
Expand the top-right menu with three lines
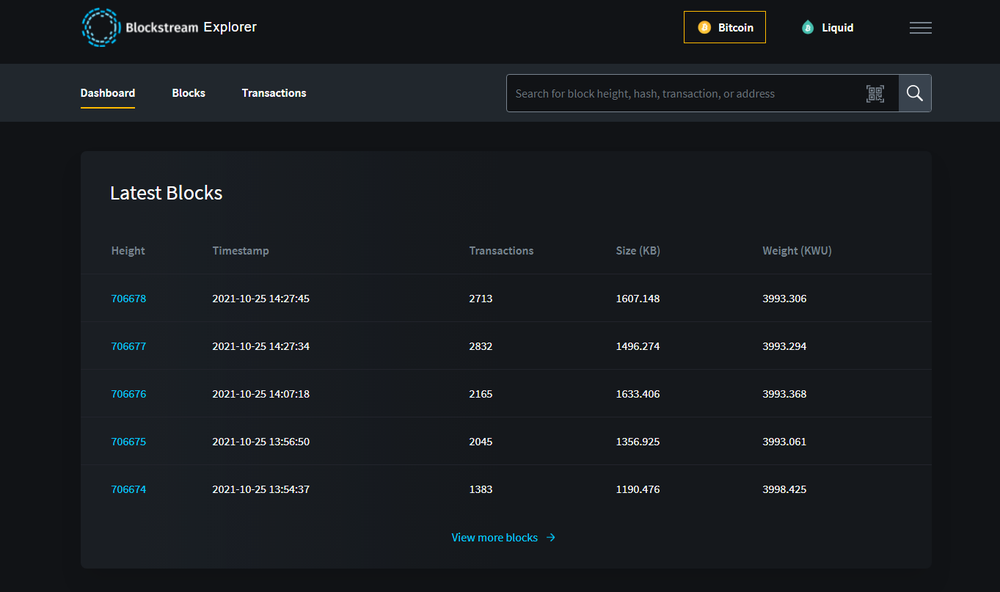(x=920, y=27)
